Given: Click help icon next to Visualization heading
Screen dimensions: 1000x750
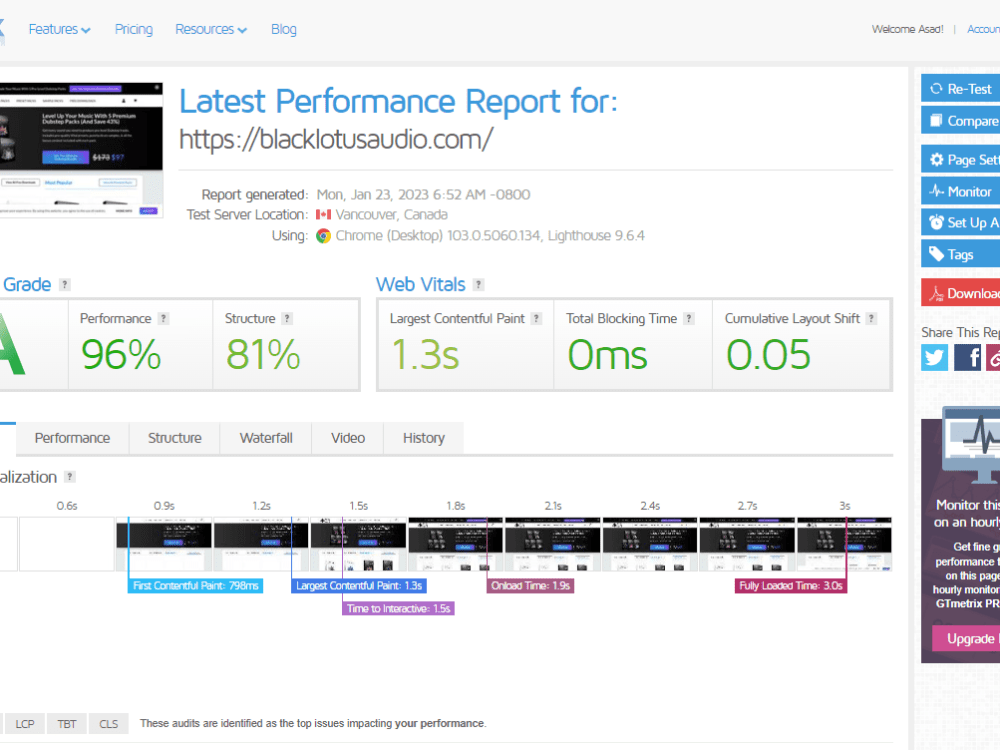Looking at the screenshot, I should coord(70,476).
